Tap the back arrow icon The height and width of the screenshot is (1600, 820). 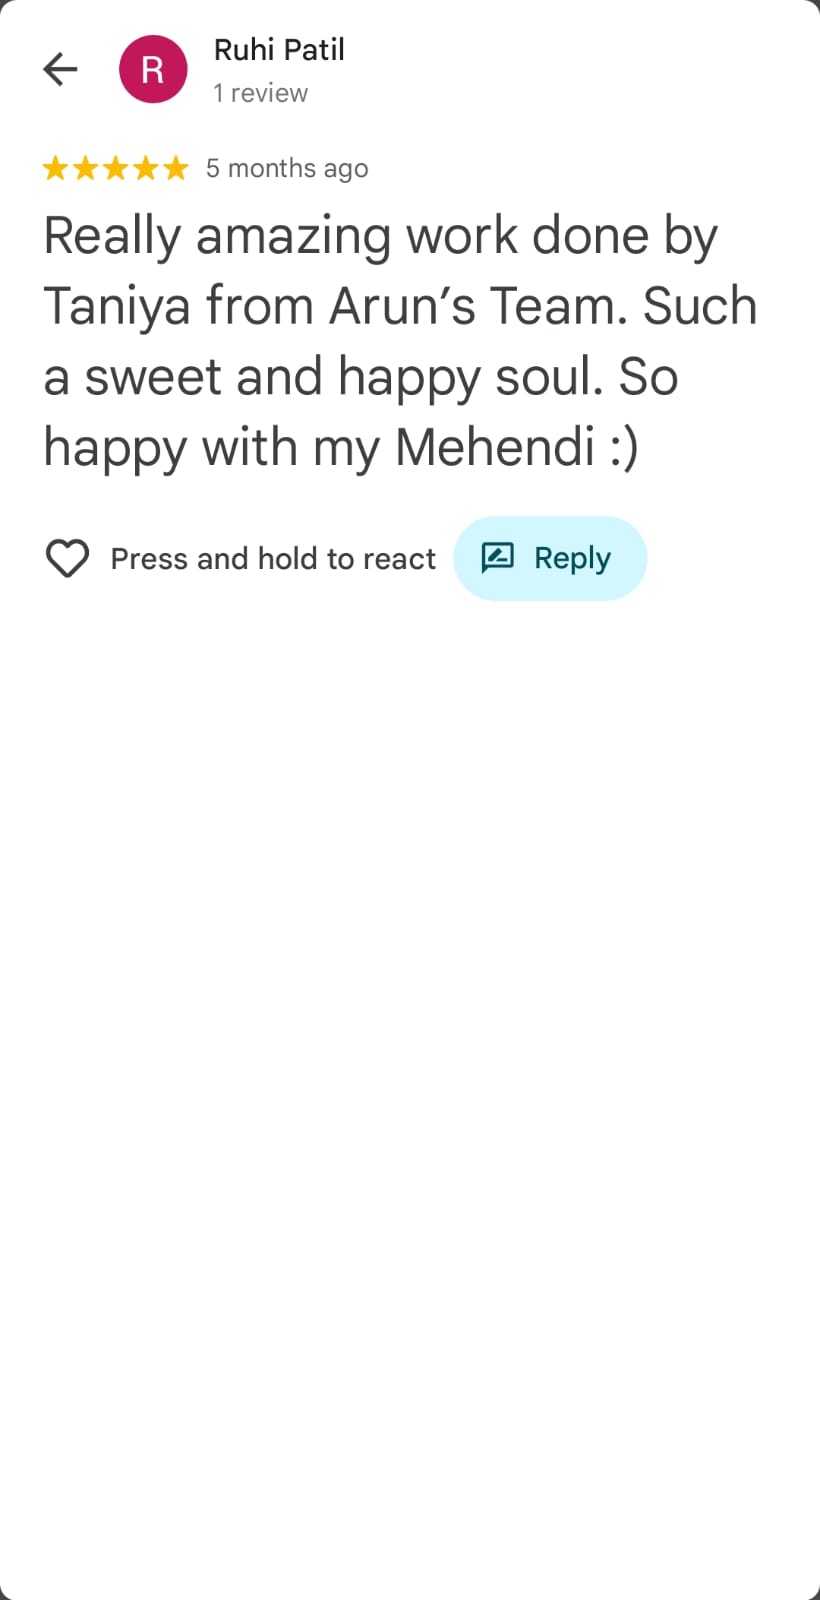click(60, 69)
